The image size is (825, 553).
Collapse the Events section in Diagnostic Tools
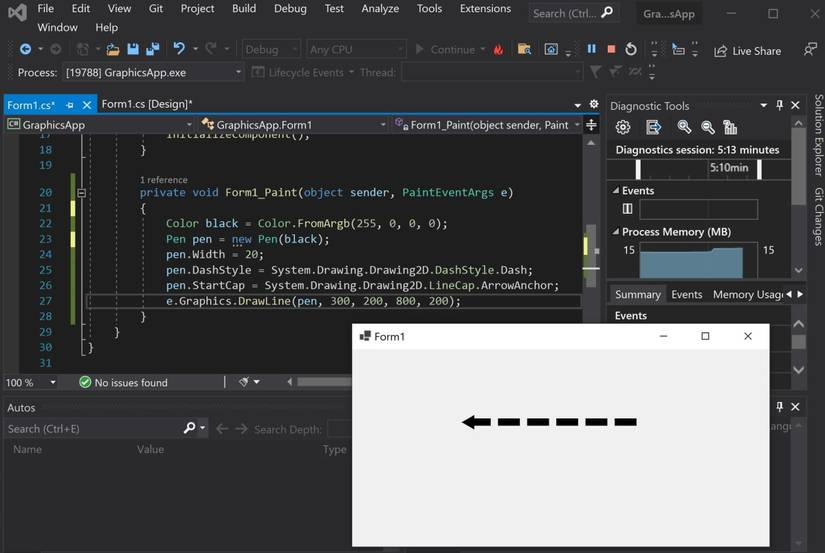point(616,190)
